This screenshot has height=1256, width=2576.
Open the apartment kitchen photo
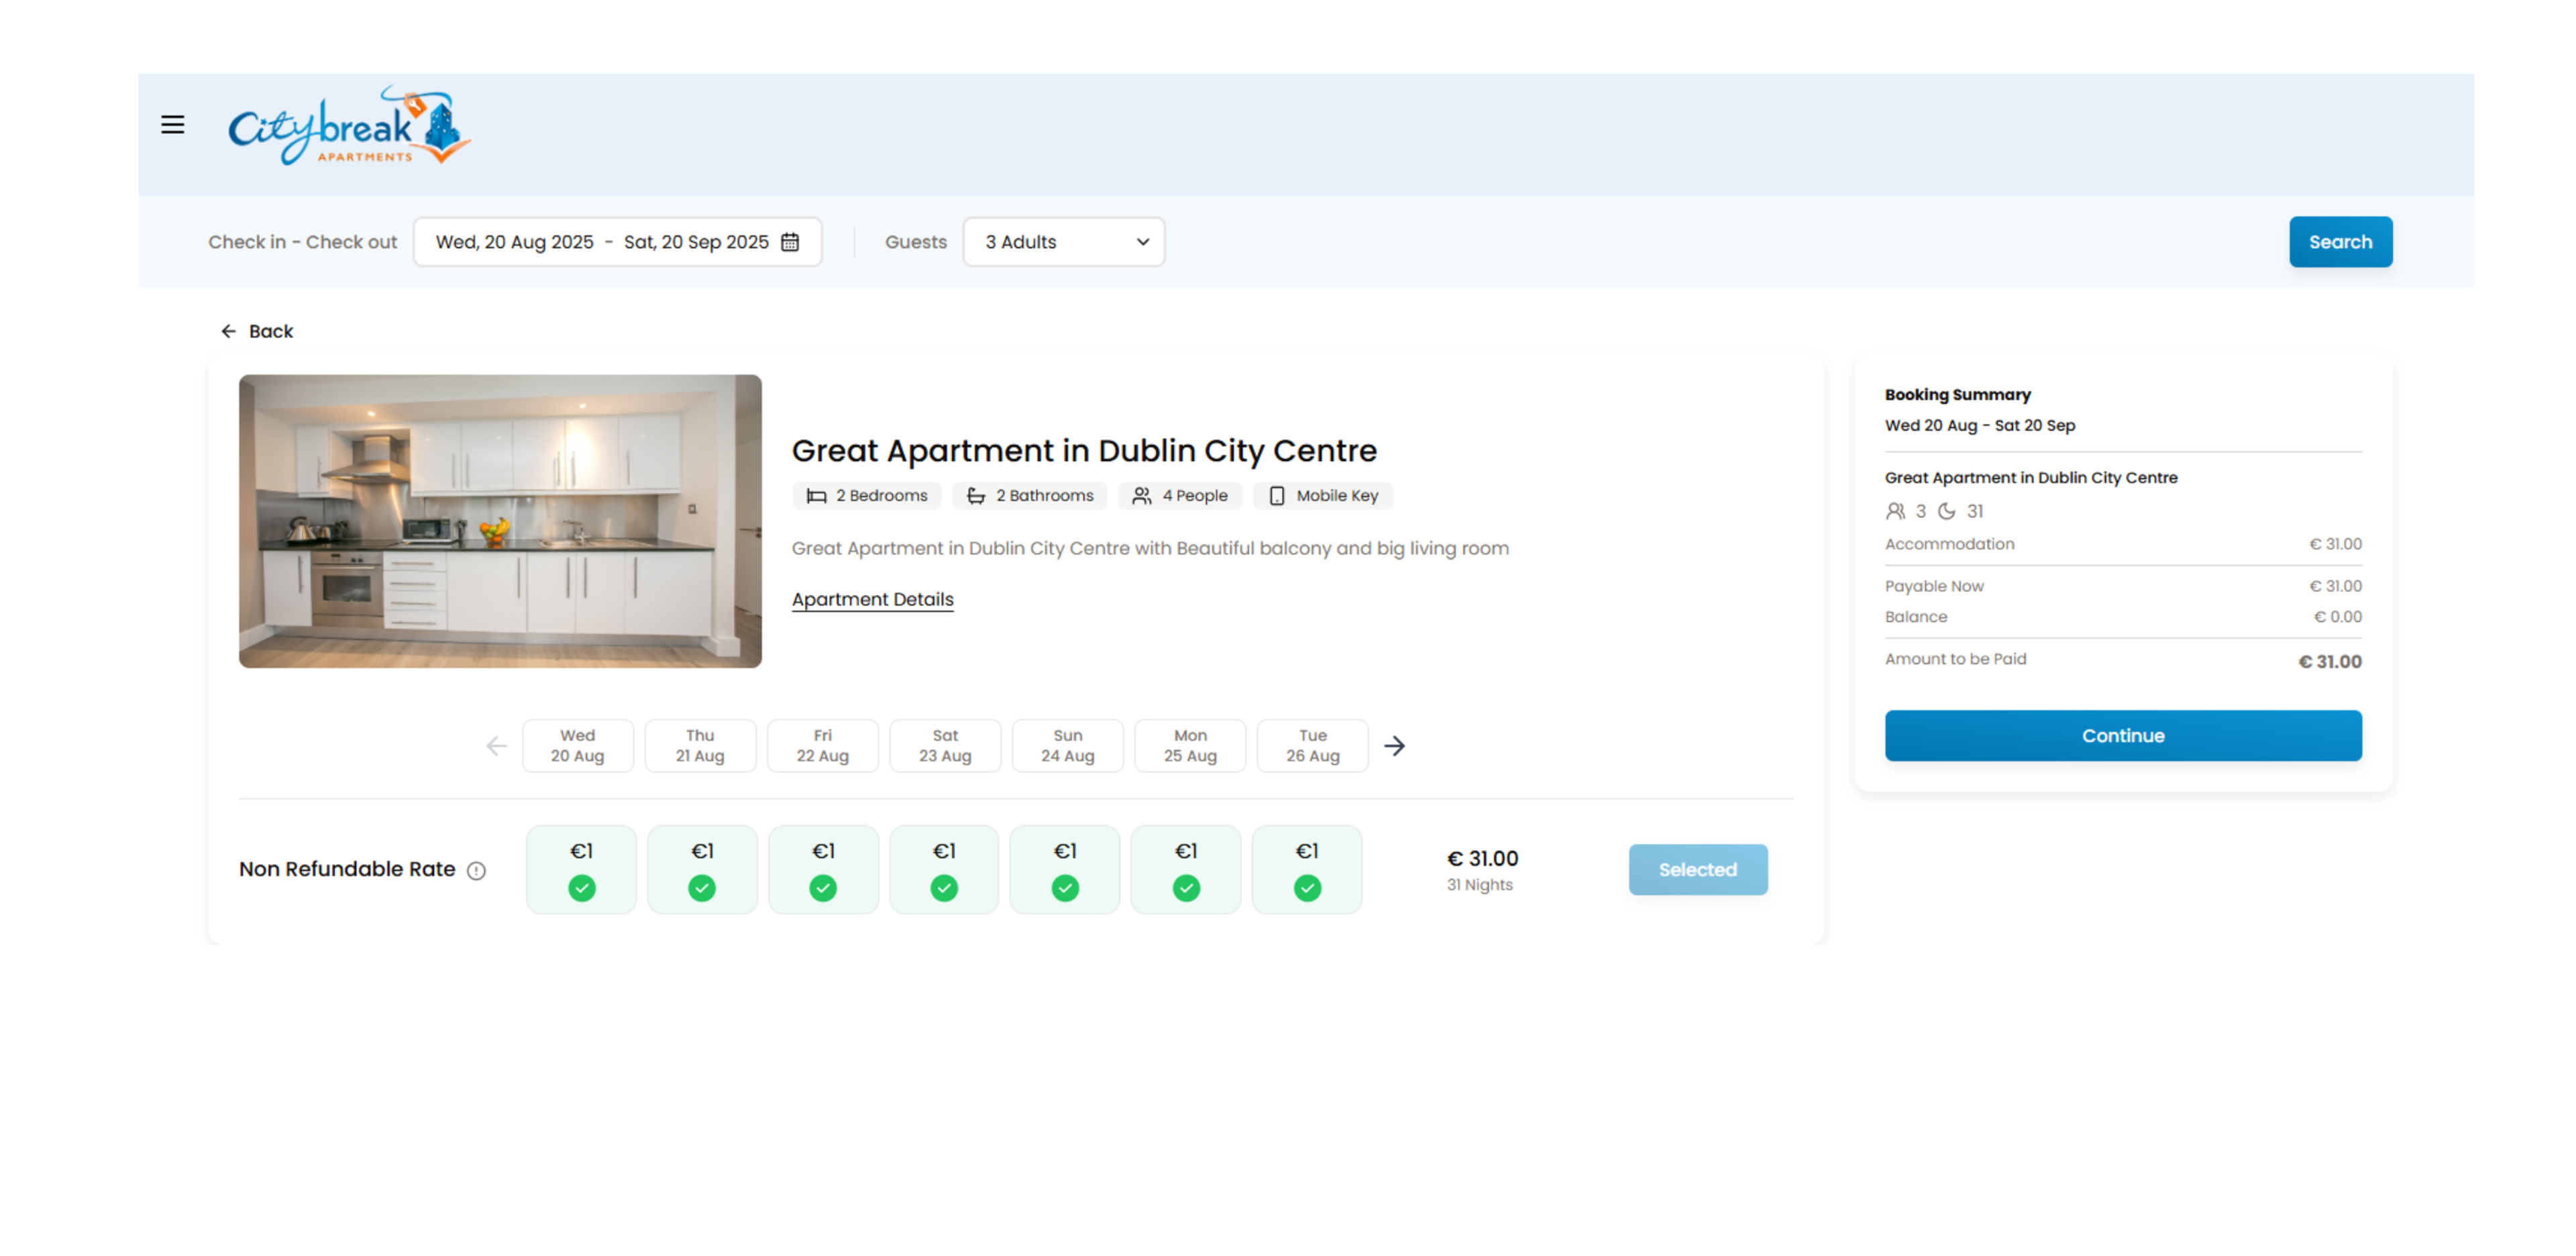(x=500, y=521)
